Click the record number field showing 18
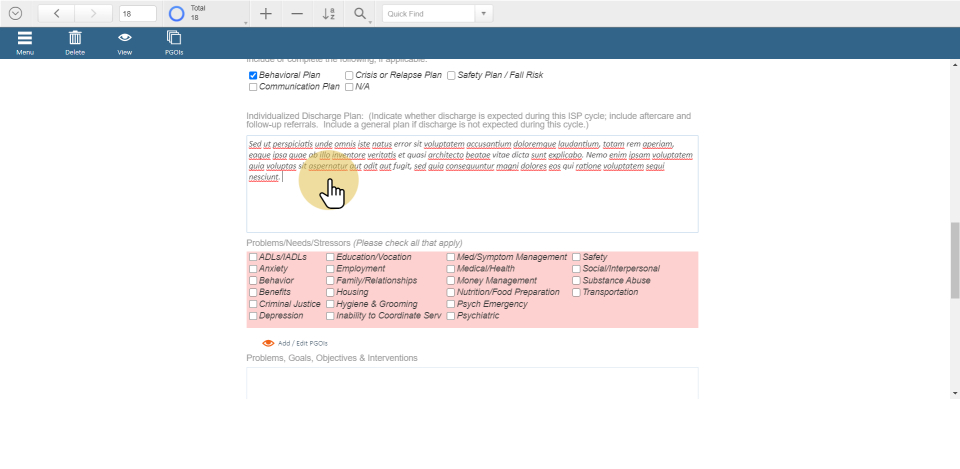This screenshot has height=469, width=960. pos(137,14)
